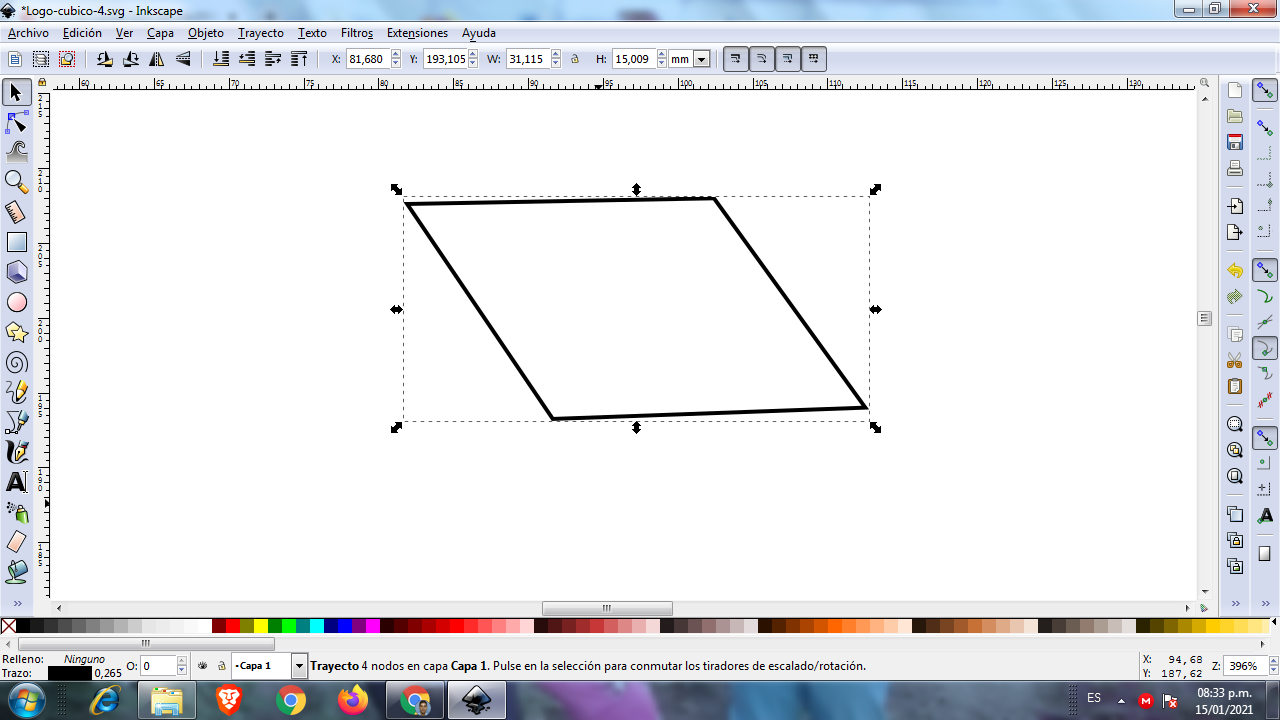Screen dimensions: 1280x720
Task: Select the Spray tool
Action: point(16,512)
